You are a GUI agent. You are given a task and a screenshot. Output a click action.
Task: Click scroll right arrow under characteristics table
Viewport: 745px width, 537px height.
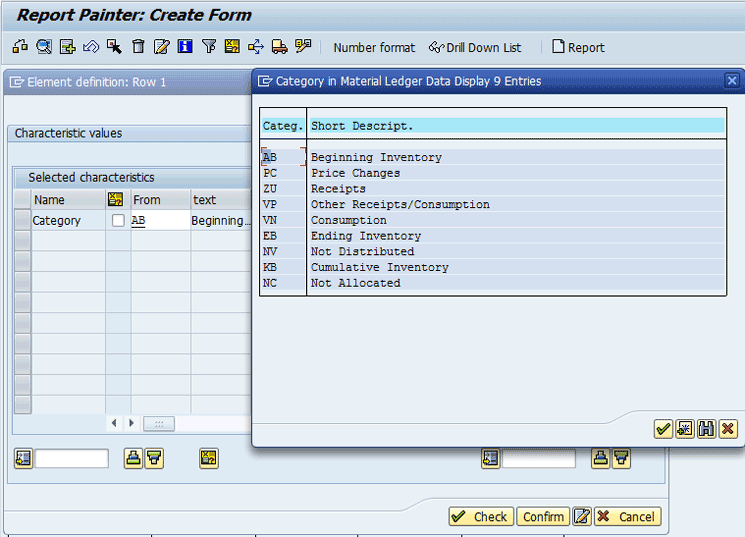pyautogui.click(x=132, y=423)
